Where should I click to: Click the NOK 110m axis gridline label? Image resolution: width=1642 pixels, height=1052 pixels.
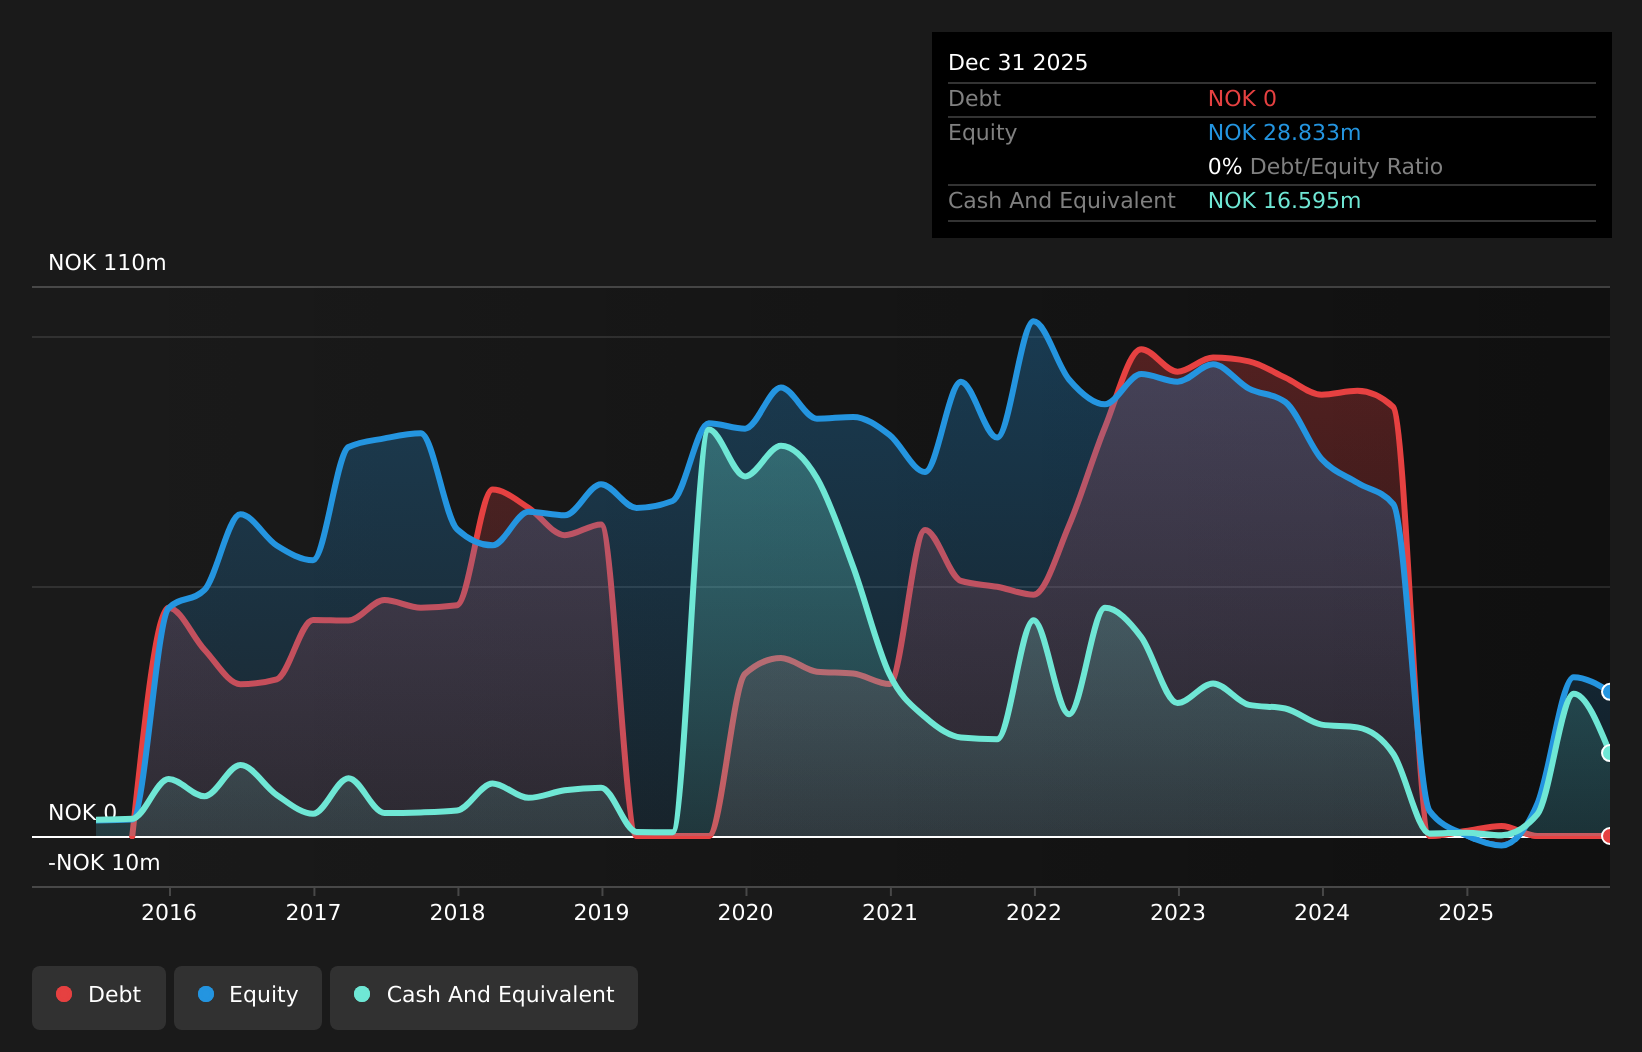pyautogui.click(x=107, y=262)
